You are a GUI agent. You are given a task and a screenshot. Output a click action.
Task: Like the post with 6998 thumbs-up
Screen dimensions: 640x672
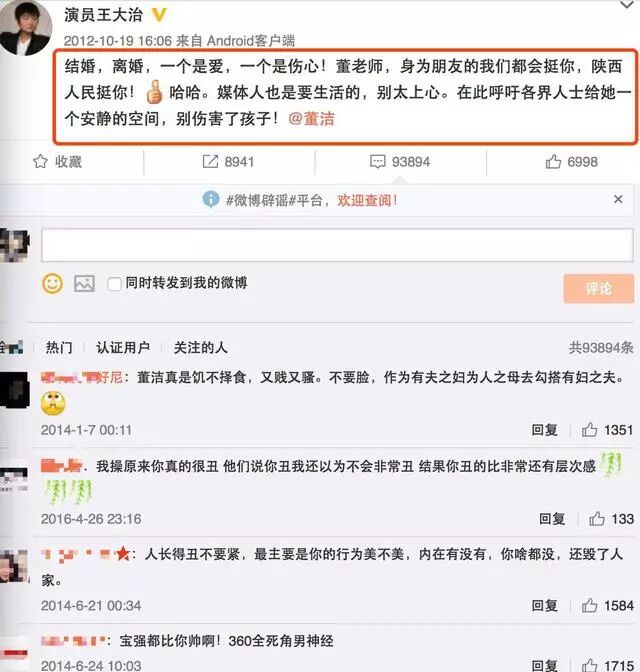click(x=553, y=162)
